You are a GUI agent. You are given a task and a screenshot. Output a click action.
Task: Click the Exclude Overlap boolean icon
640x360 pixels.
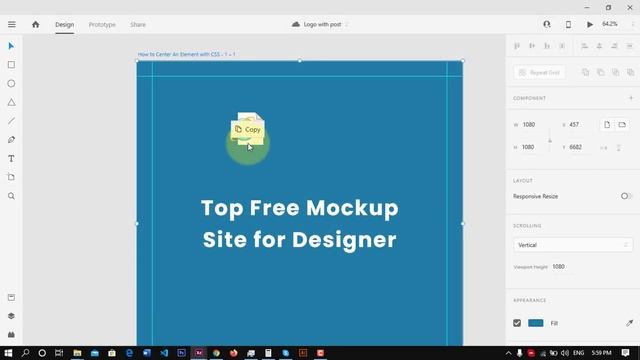[631, 73]
